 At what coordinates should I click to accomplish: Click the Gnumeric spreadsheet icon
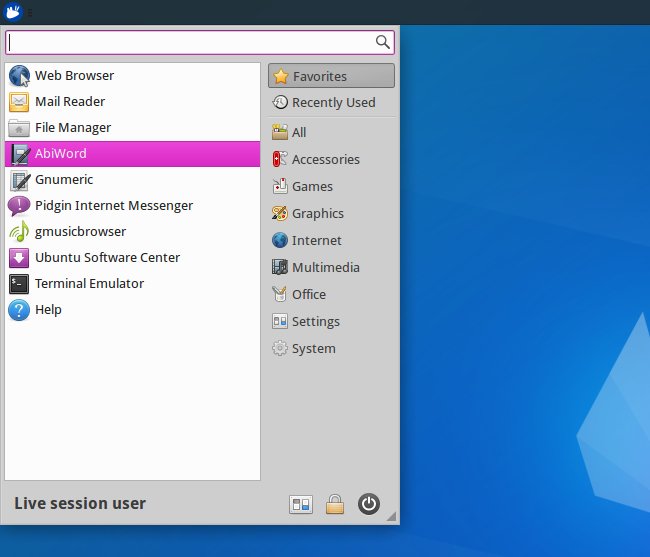19,180
